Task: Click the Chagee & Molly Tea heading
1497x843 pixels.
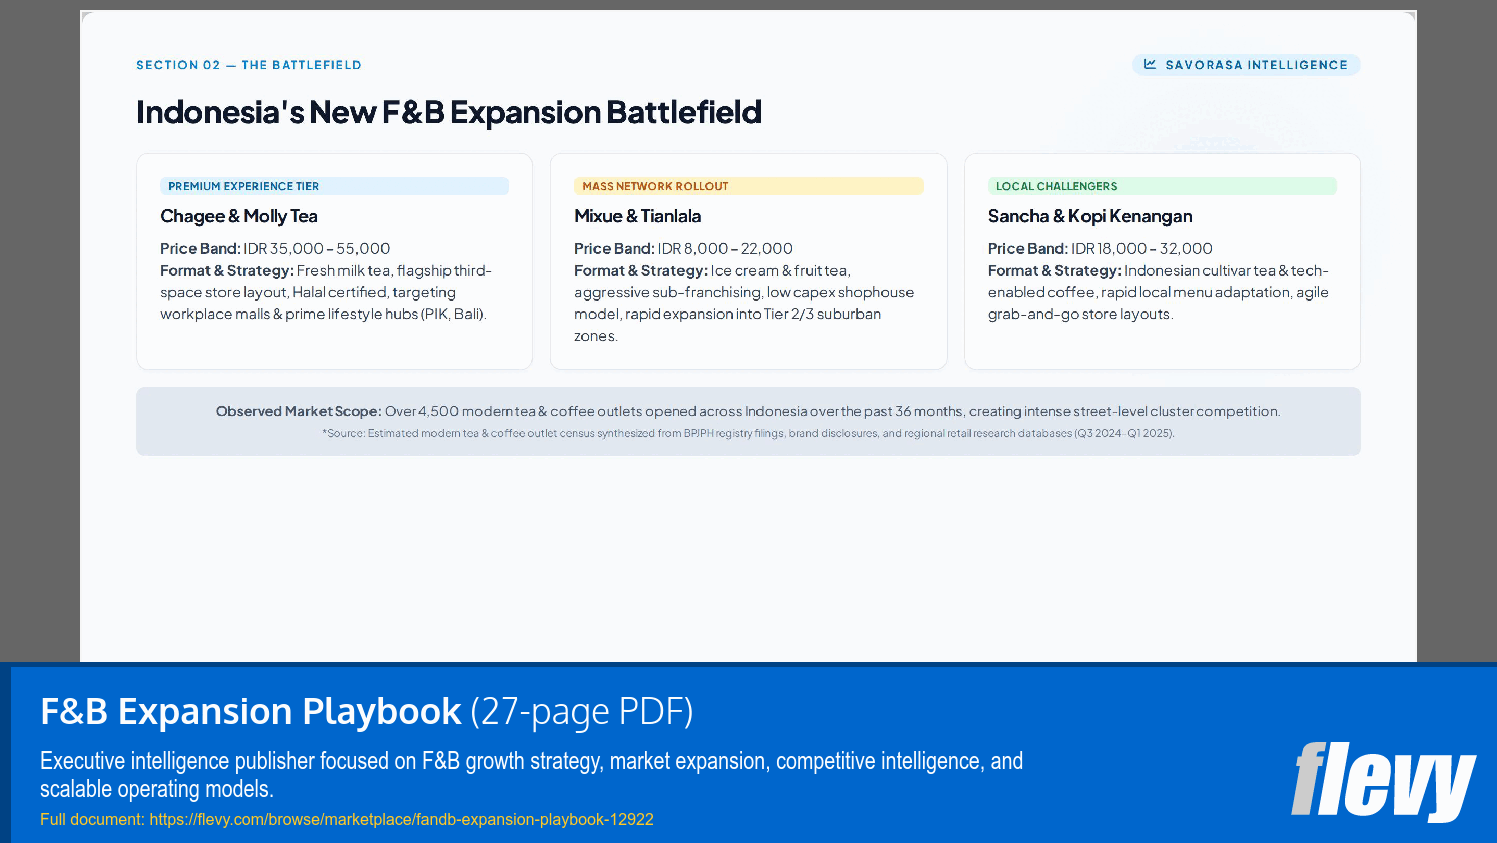Action: [239, 216]
